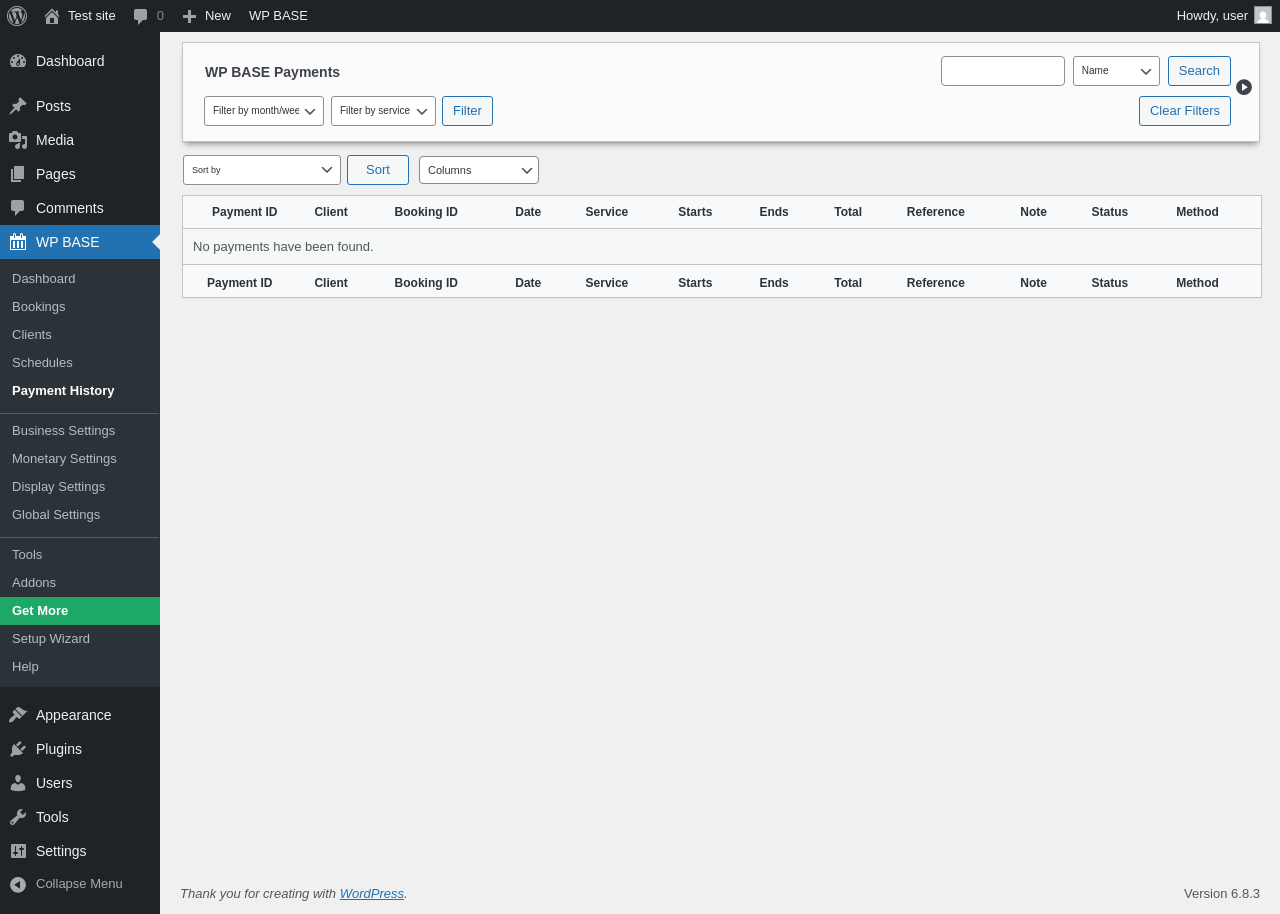Click the Dashboard gauge icon in the sidebar
Screen dimensions: 1280x914
pos(18,61)
